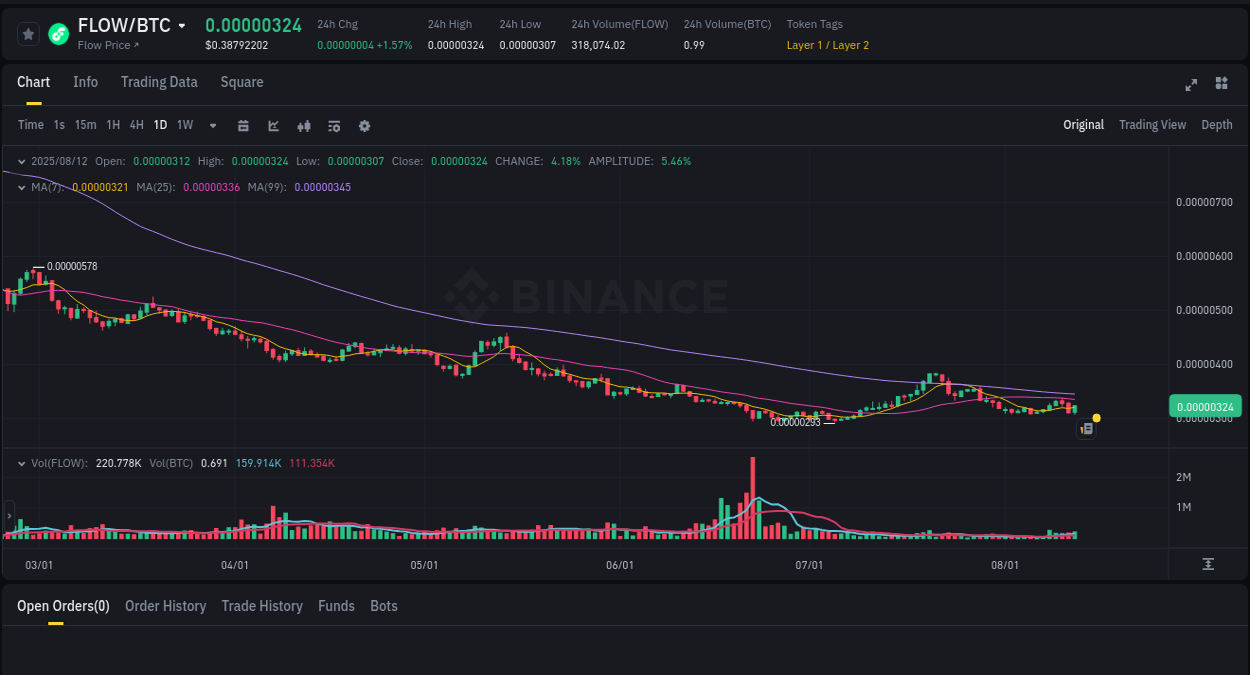Click the 03/01 date axis label
The width and height of the screenshot is (1250, 675).
pos(38,565)
